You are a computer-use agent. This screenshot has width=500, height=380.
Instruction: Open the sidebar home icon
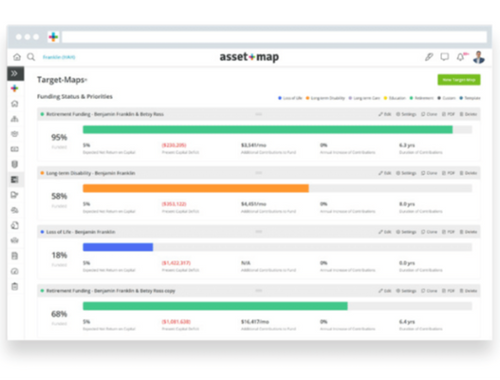click(x=15, y=104)
